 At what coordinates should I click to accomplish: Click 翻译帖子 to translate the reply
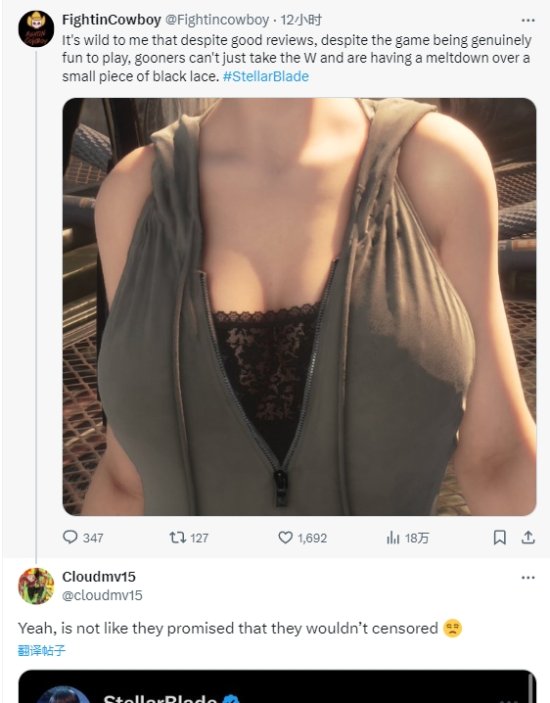coord(42,650)
